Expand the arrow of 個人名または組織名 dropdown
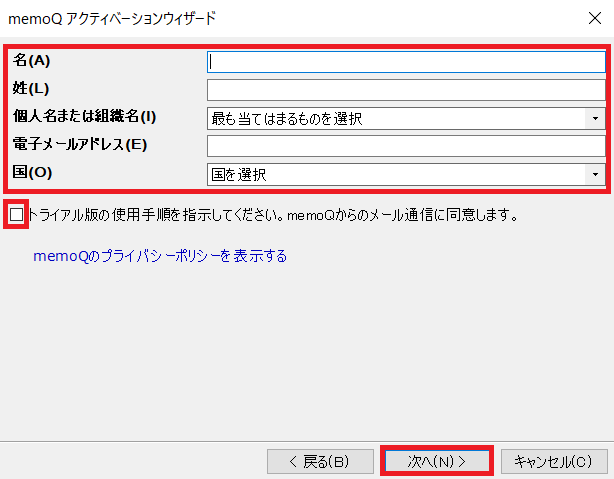This screenshot has width=614, height=479. pyautogui.click(x=595, y=118)
